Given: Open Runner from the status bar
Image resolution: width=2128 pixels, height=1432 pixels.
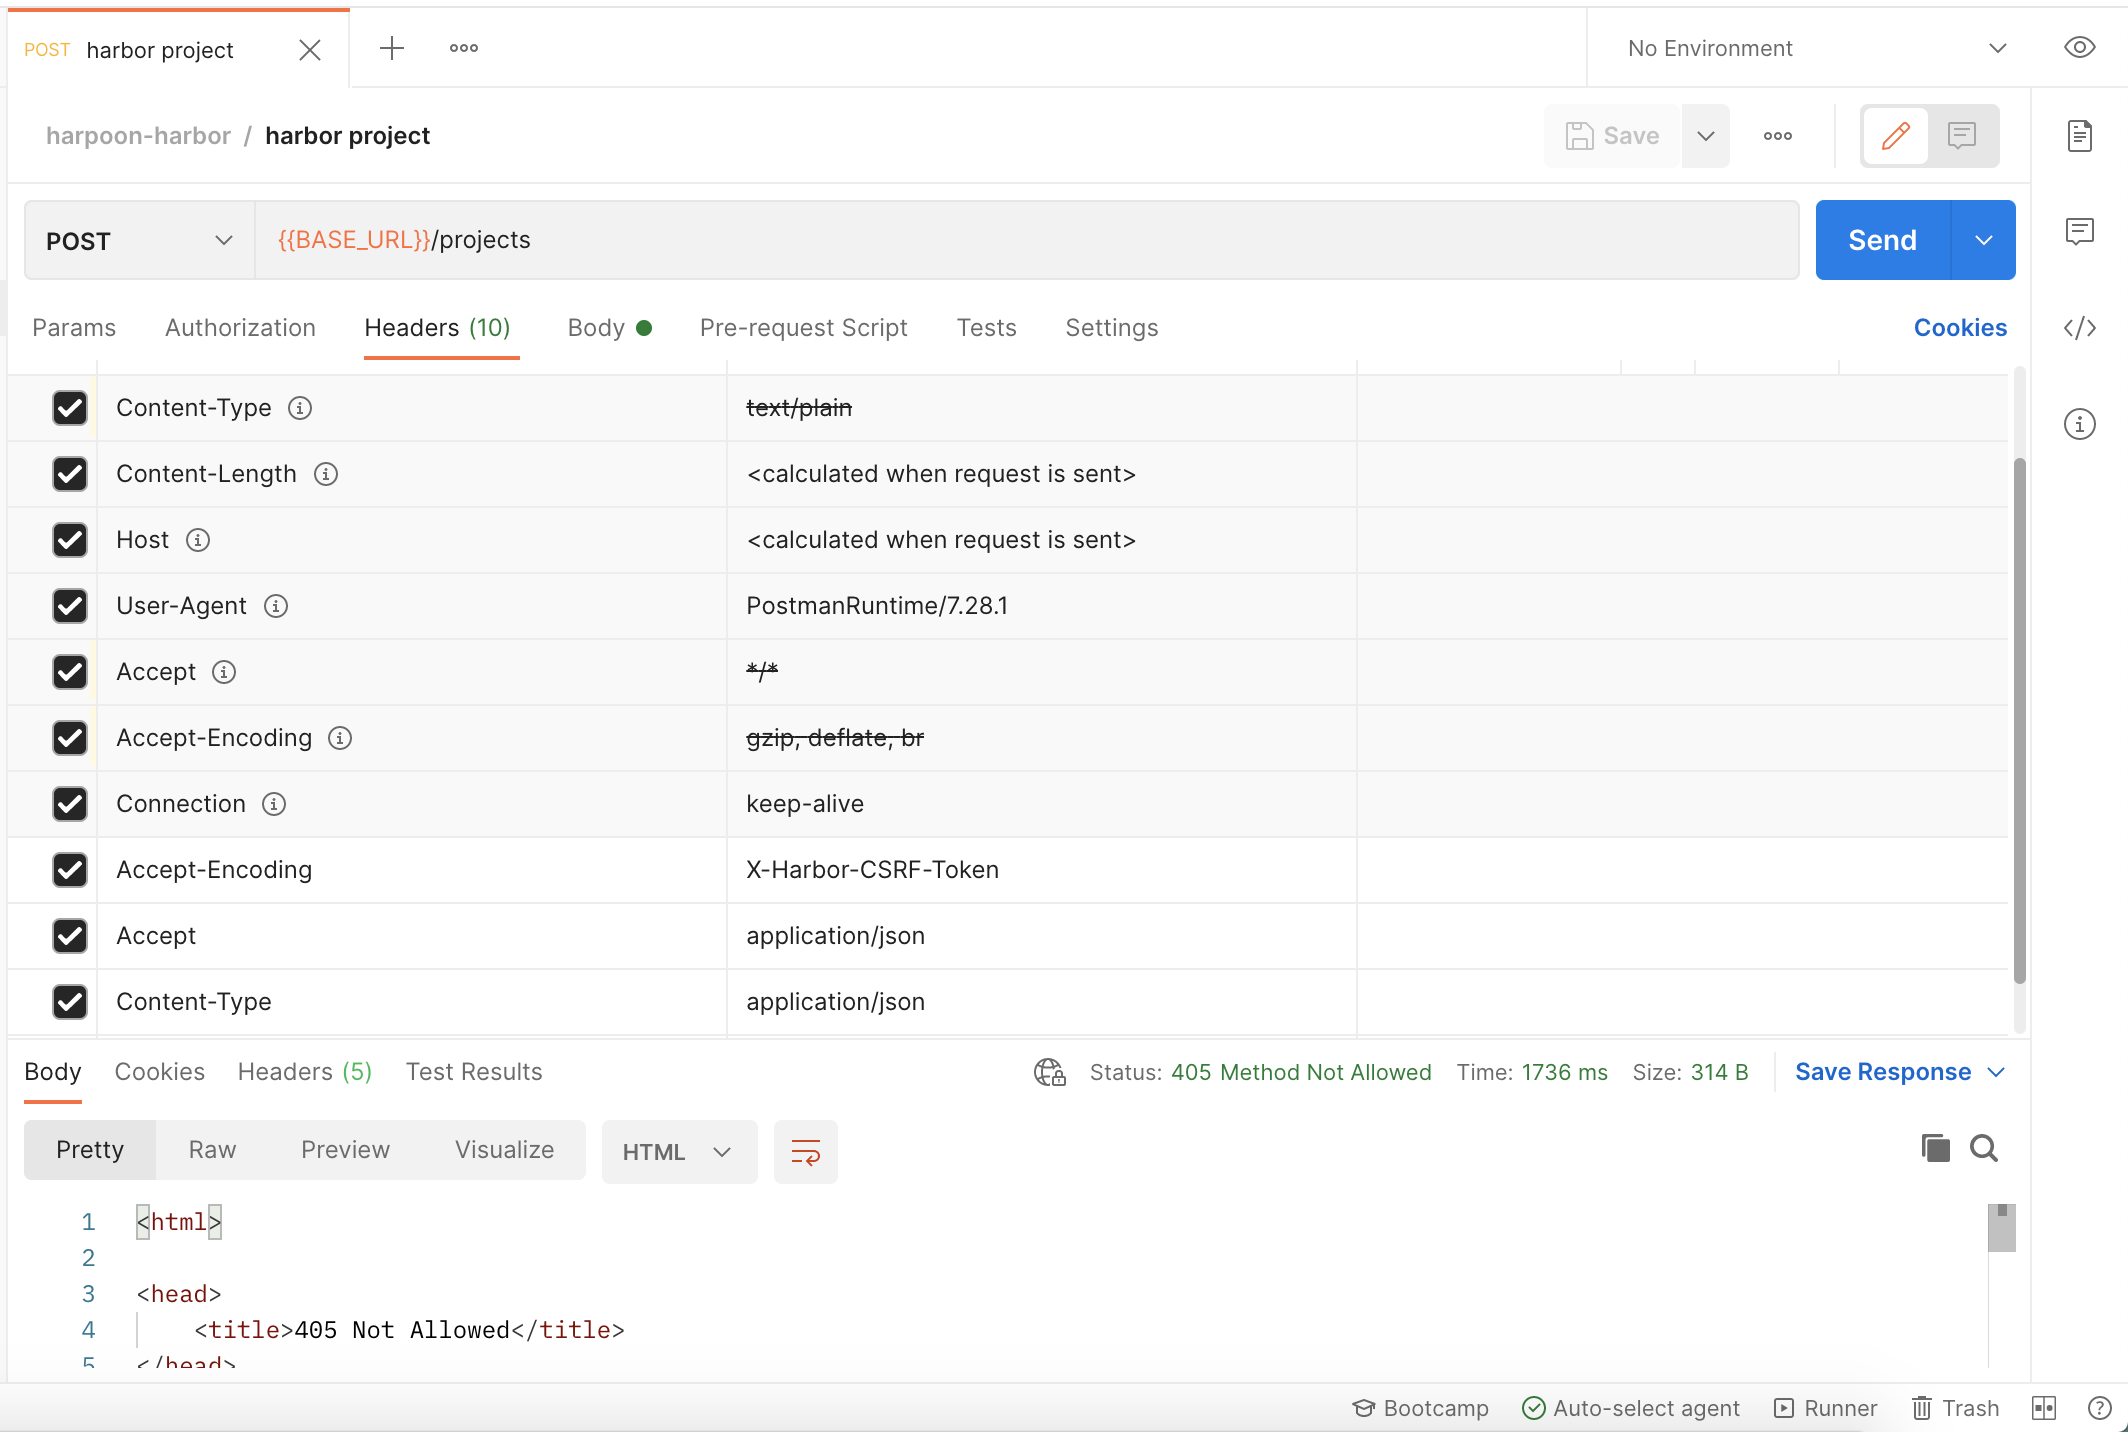Looking at the screenshot, I should point(1826,1408).
